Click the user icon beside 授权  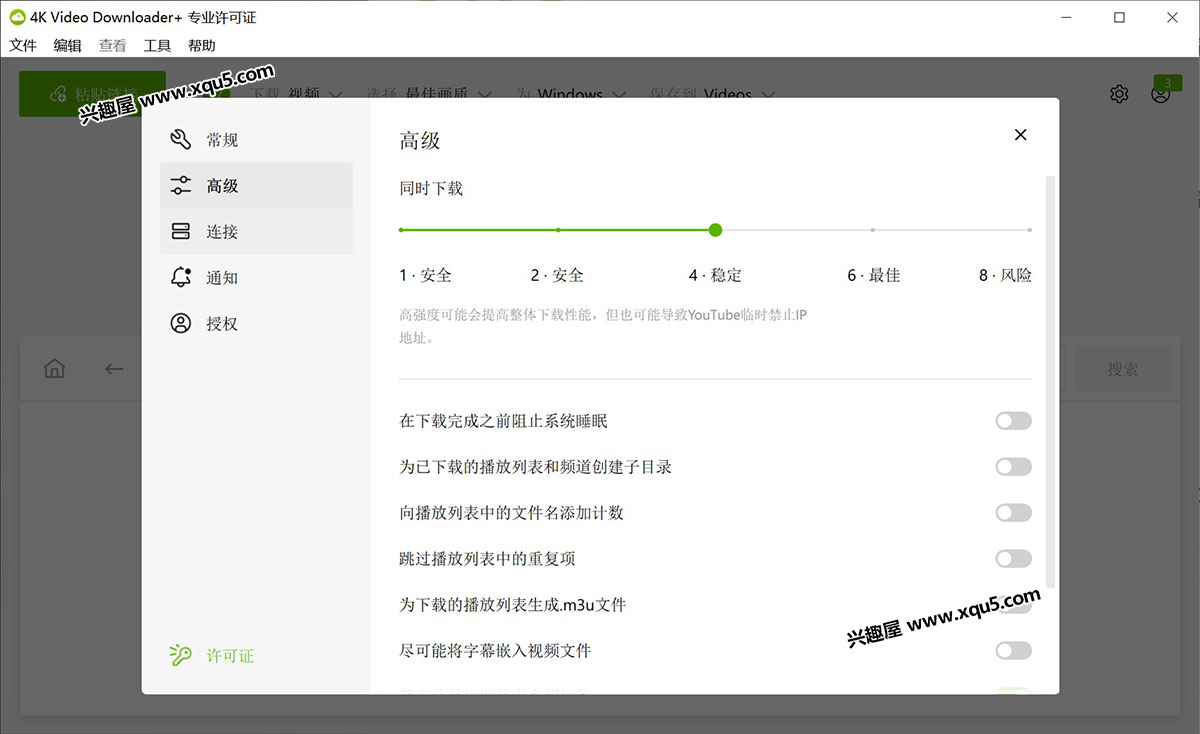[x=181, y=324]
